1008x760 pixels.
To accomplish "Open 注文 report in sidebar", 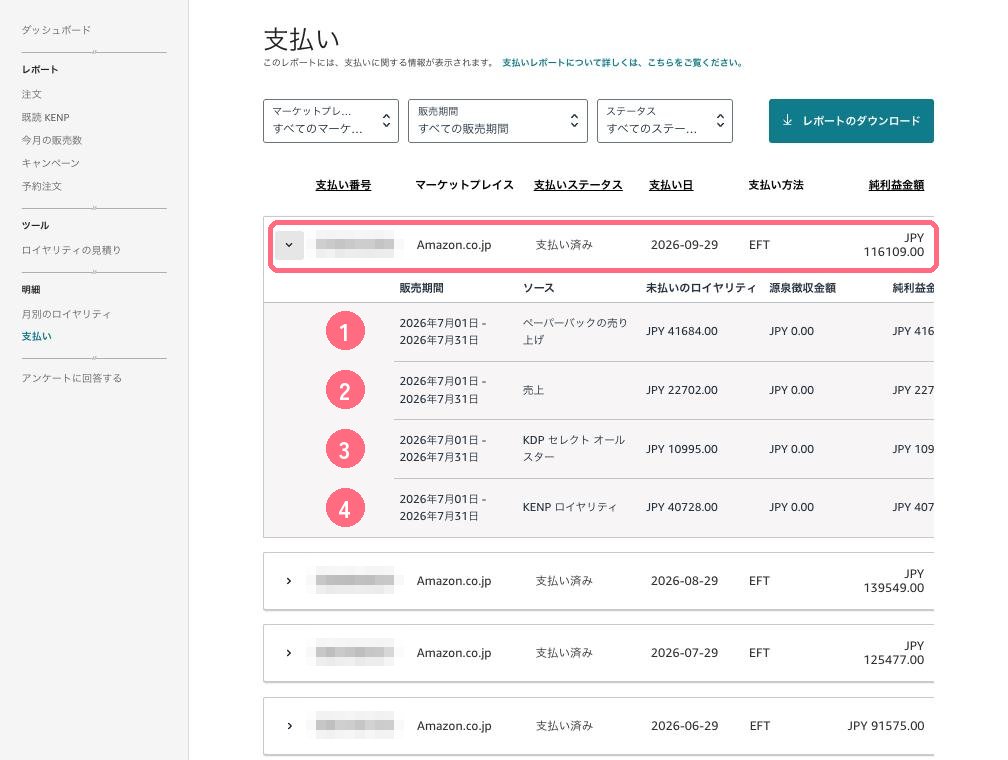I will (32, 94).
